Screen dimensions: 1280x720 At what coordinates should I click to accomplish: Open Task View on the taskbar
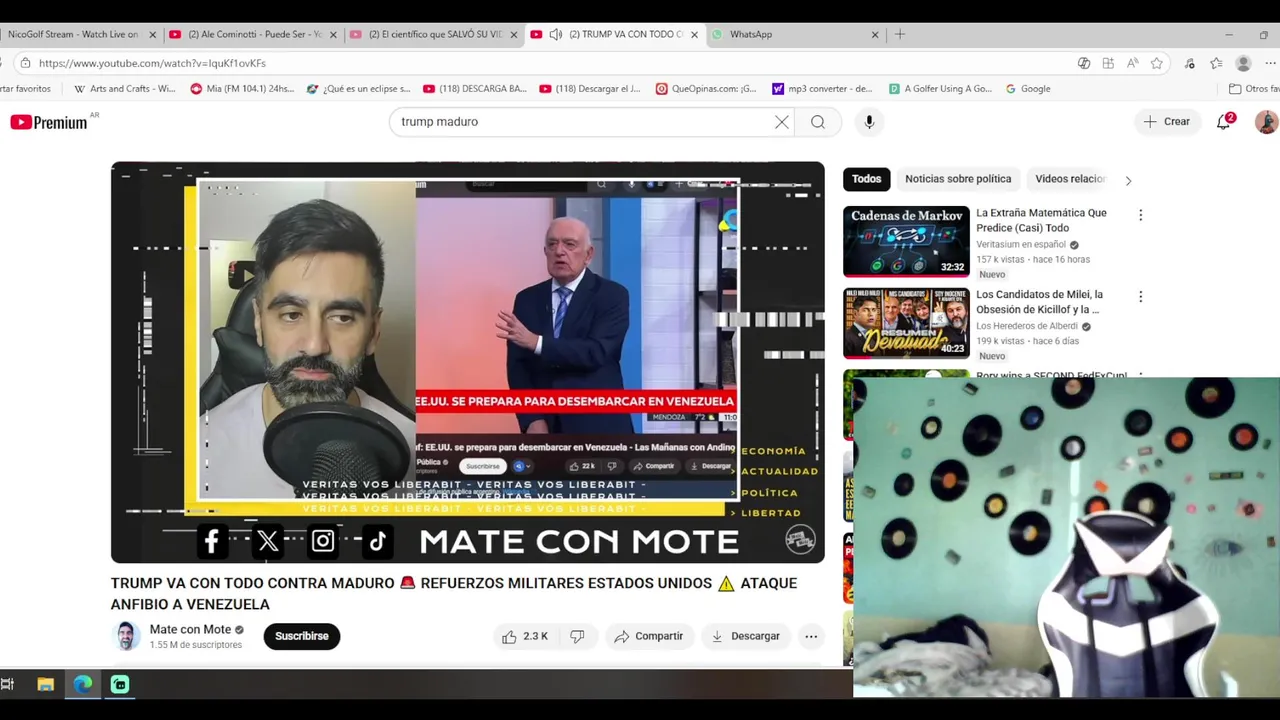click(7, 684)
